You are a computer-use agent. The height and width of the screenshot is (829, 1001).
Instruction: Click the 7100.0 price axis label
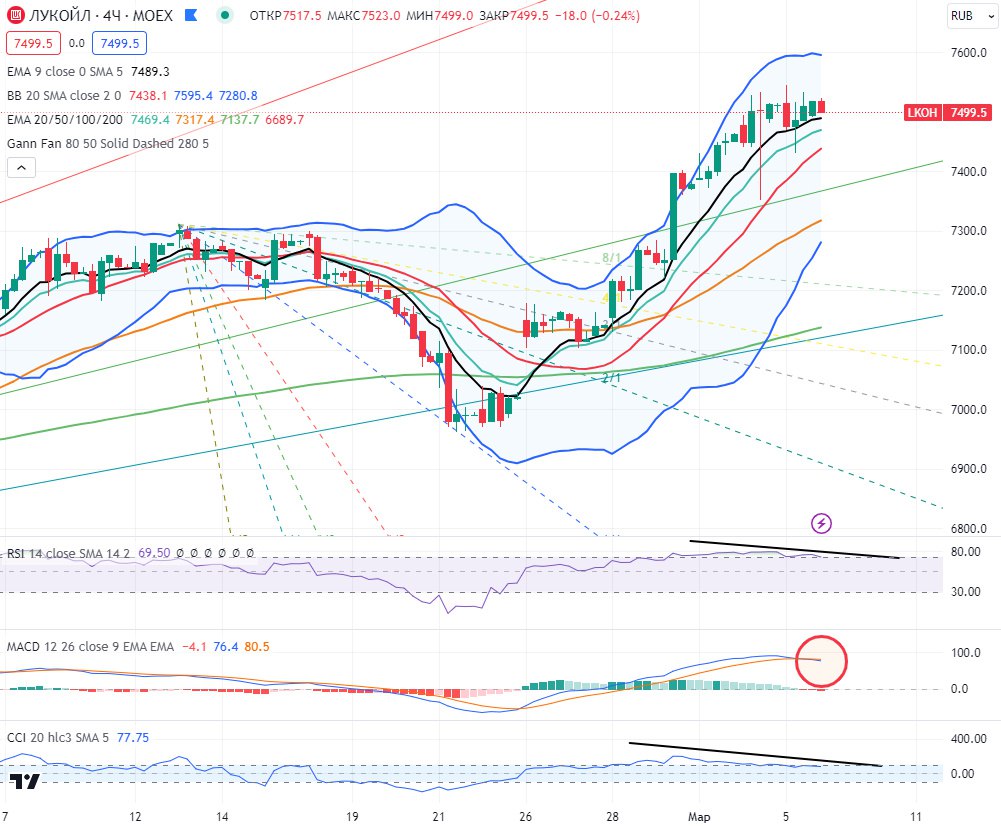pos(968,350)
